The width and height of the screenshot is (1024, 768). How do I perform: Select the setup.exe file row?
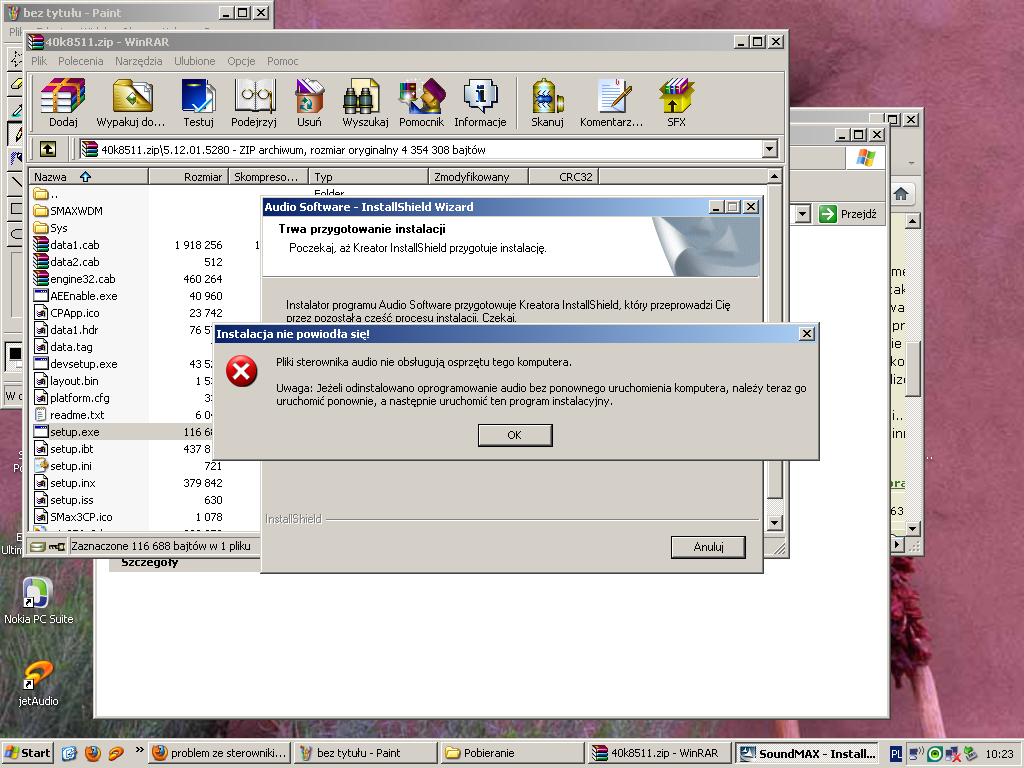tap(122, 432)
